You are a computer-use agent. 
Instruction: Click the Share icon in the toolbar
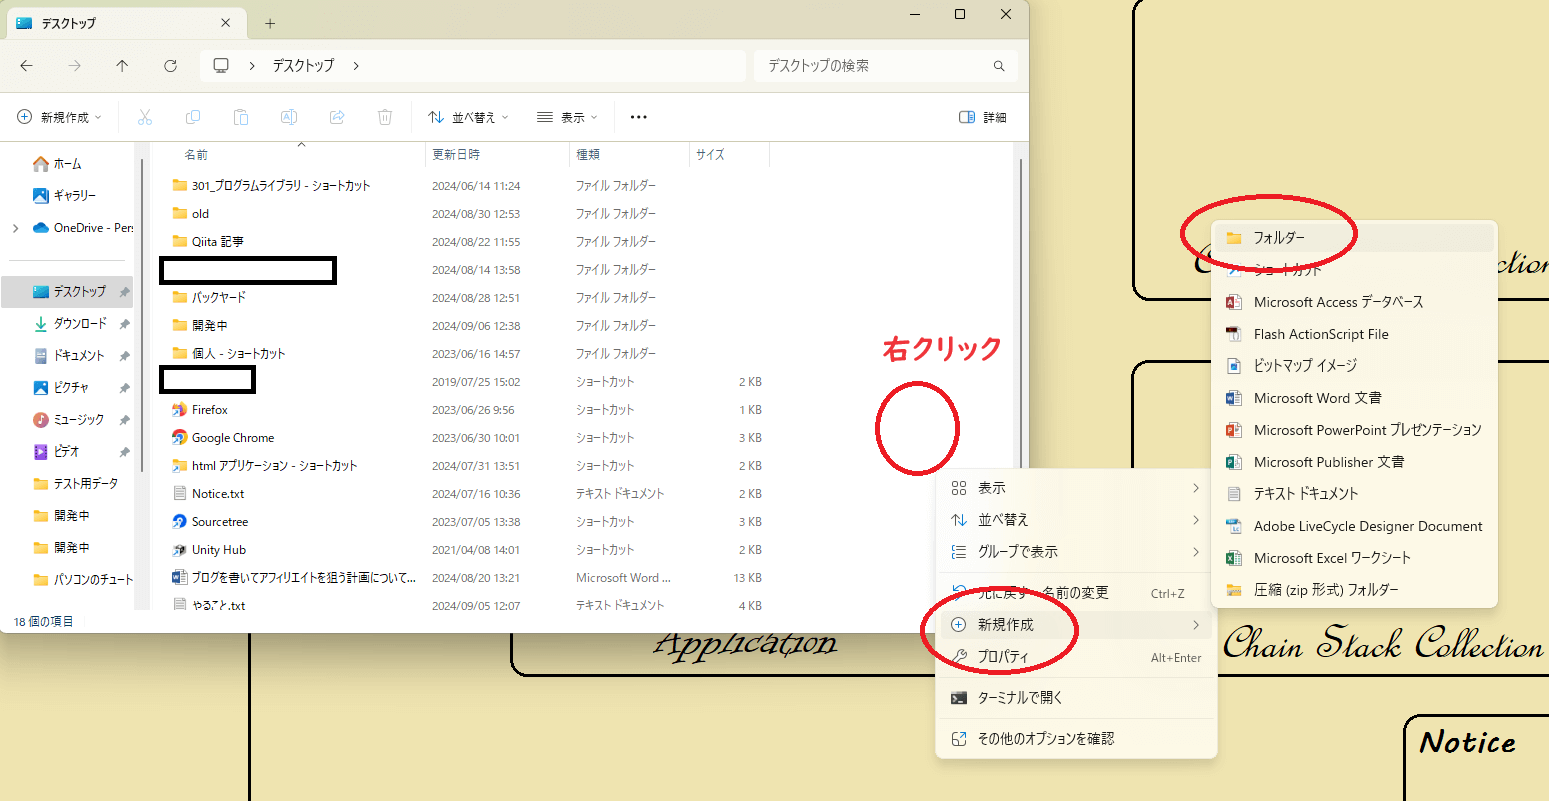pos(337,117)
